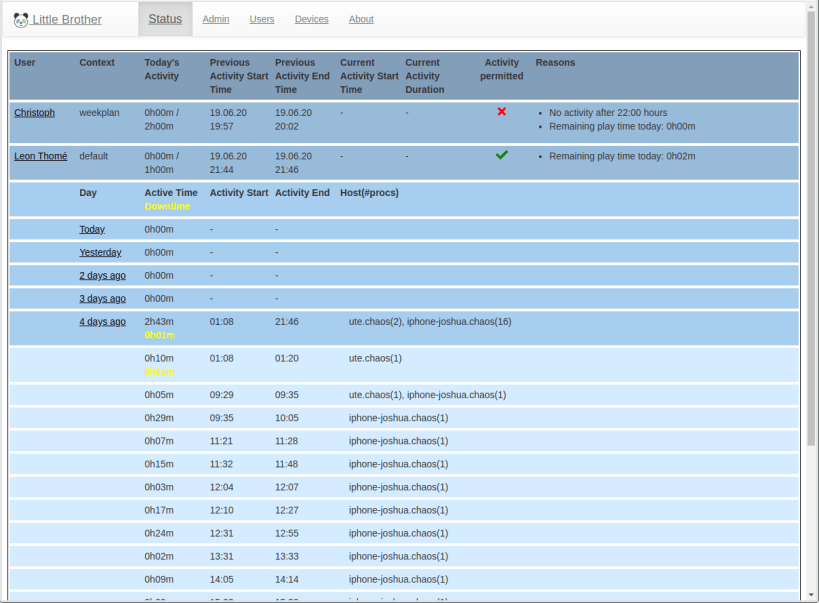
Task: Collapse the 4 days ago row
Action: pyautogui.click(x=102, y=321)
